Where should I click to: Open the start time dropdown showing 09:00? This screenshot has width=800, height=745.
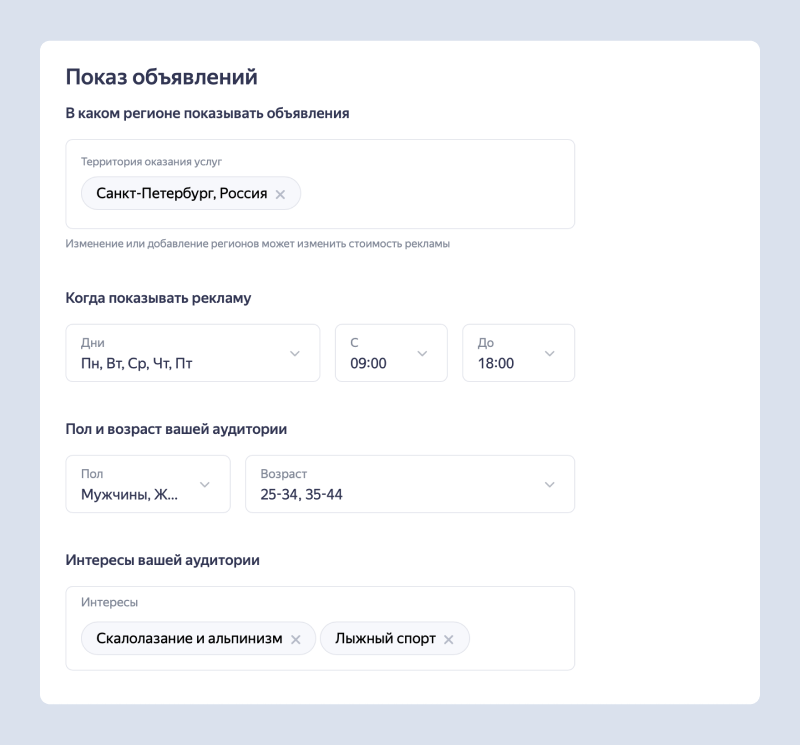pos(380,353)
